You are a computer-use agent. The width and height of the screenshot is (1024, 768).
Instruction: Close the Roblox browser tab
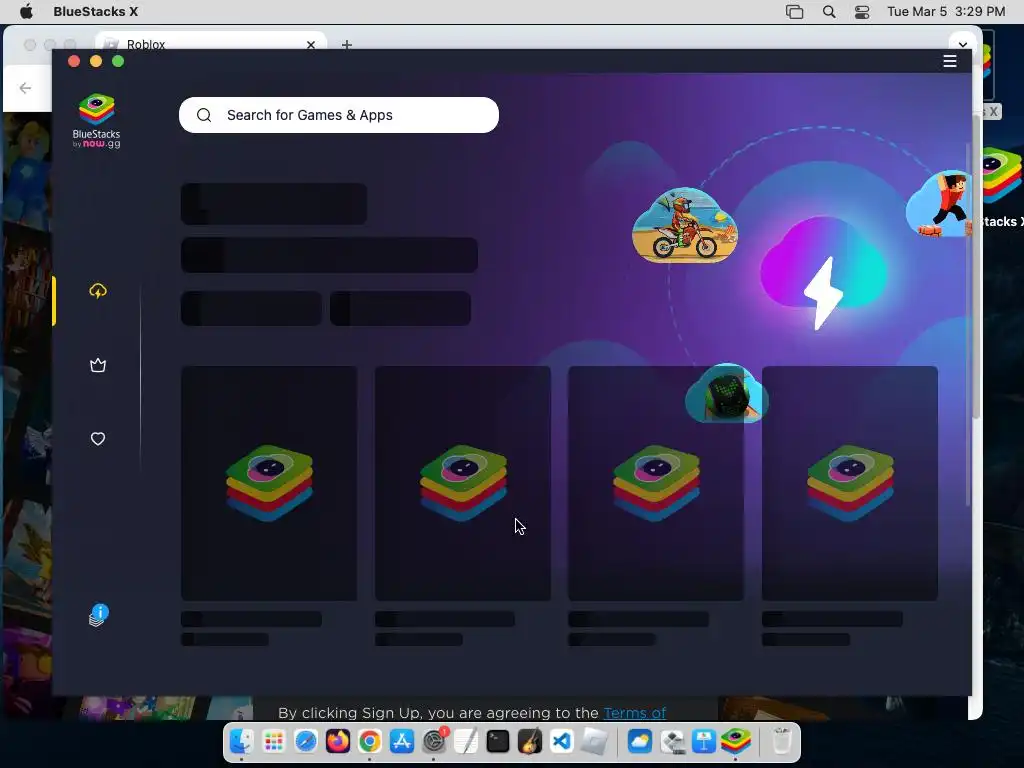tap(311, 44)
